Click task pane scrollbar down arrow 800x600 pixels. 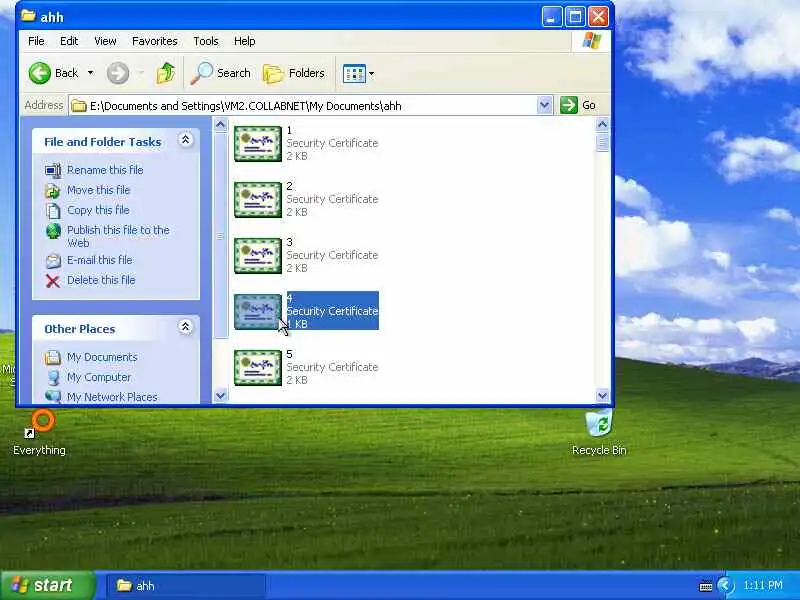pos(220,395)
